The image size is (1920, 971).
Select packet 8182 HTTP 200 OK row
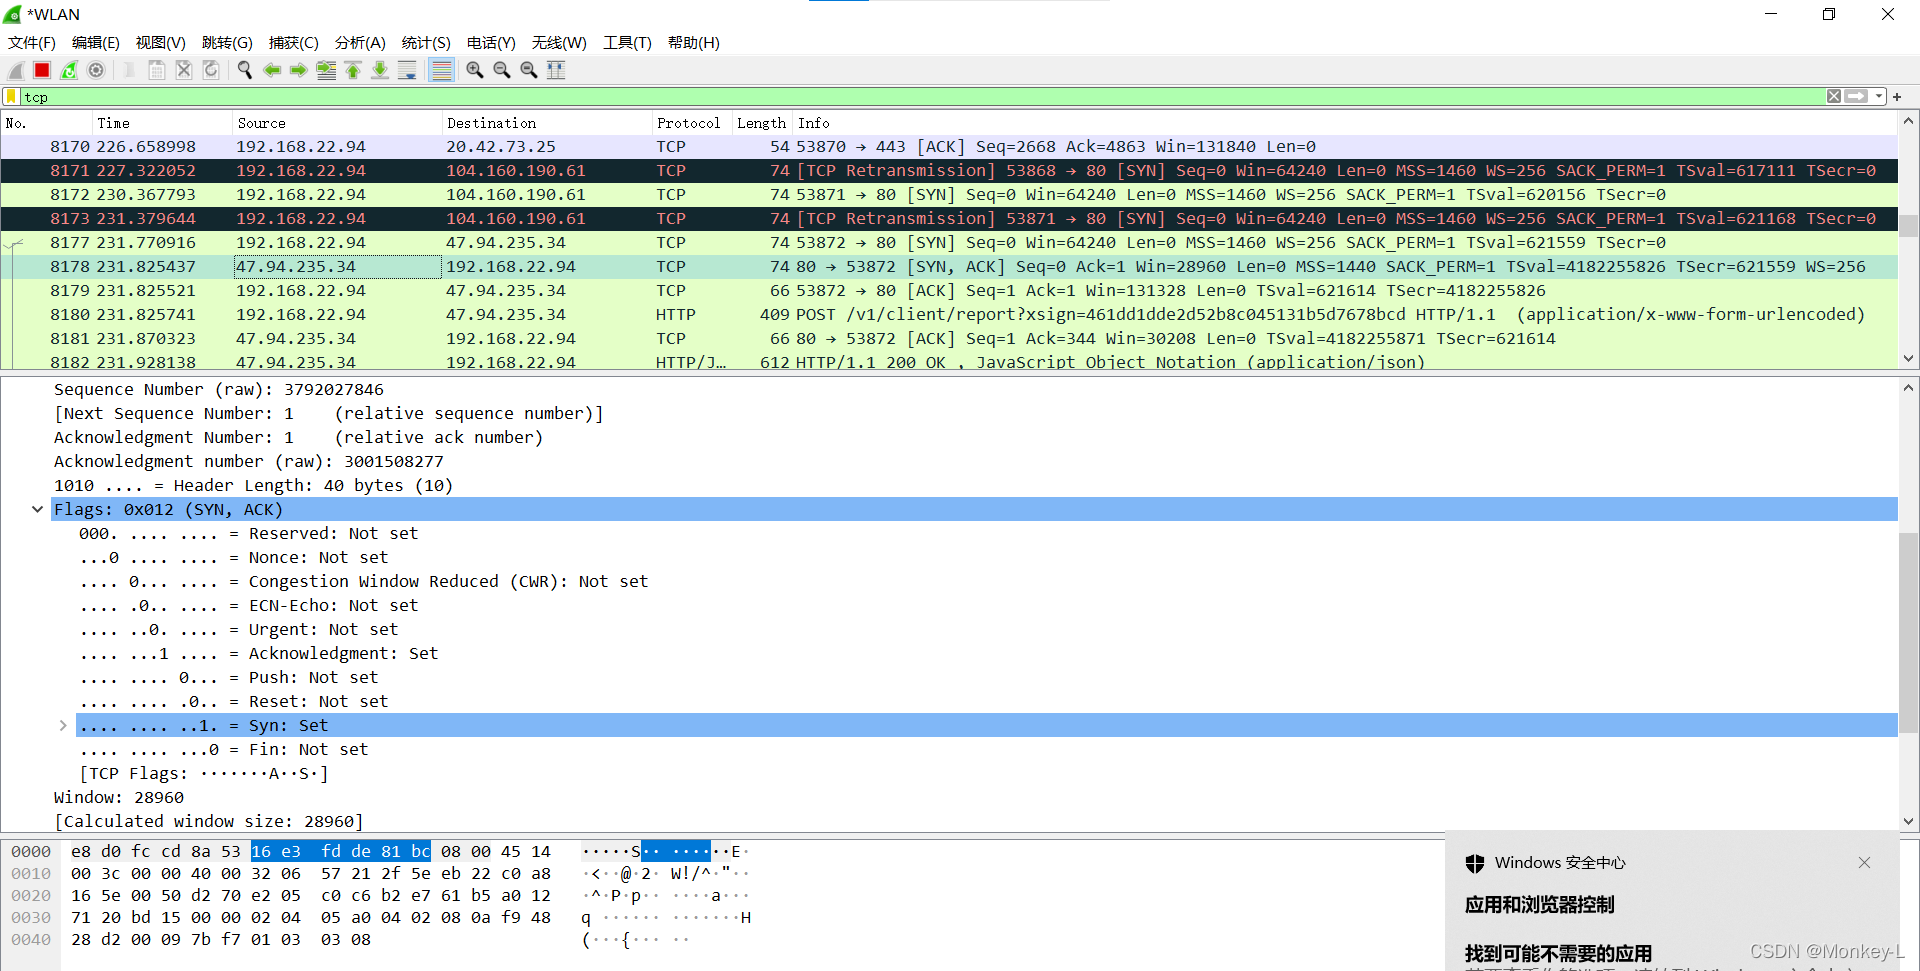tap(949, 361)
